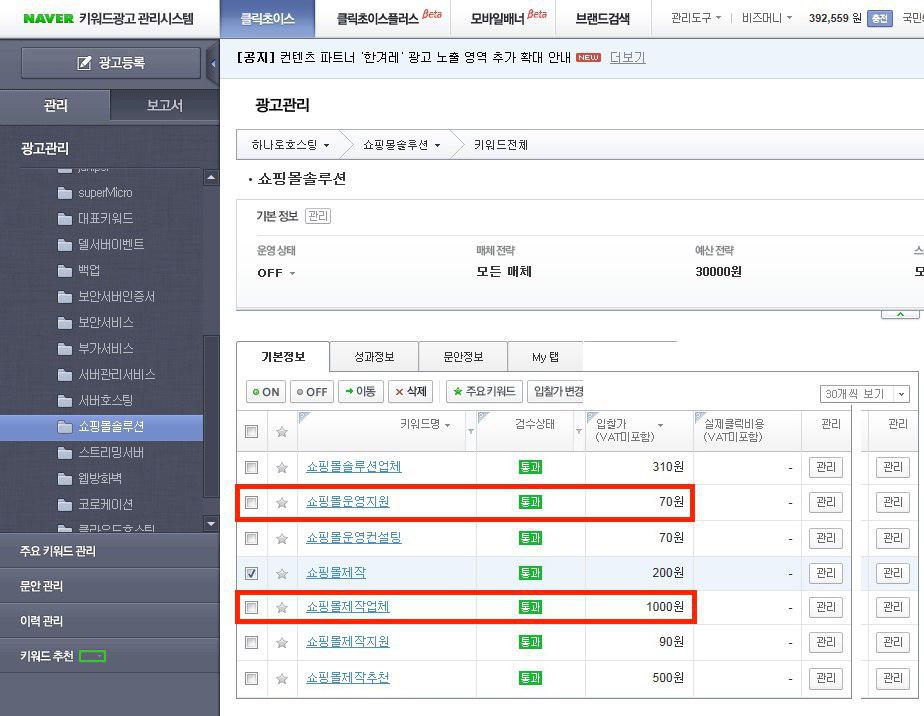
Task: Click the 삭제 delete button
Action: tap(411, 392)
